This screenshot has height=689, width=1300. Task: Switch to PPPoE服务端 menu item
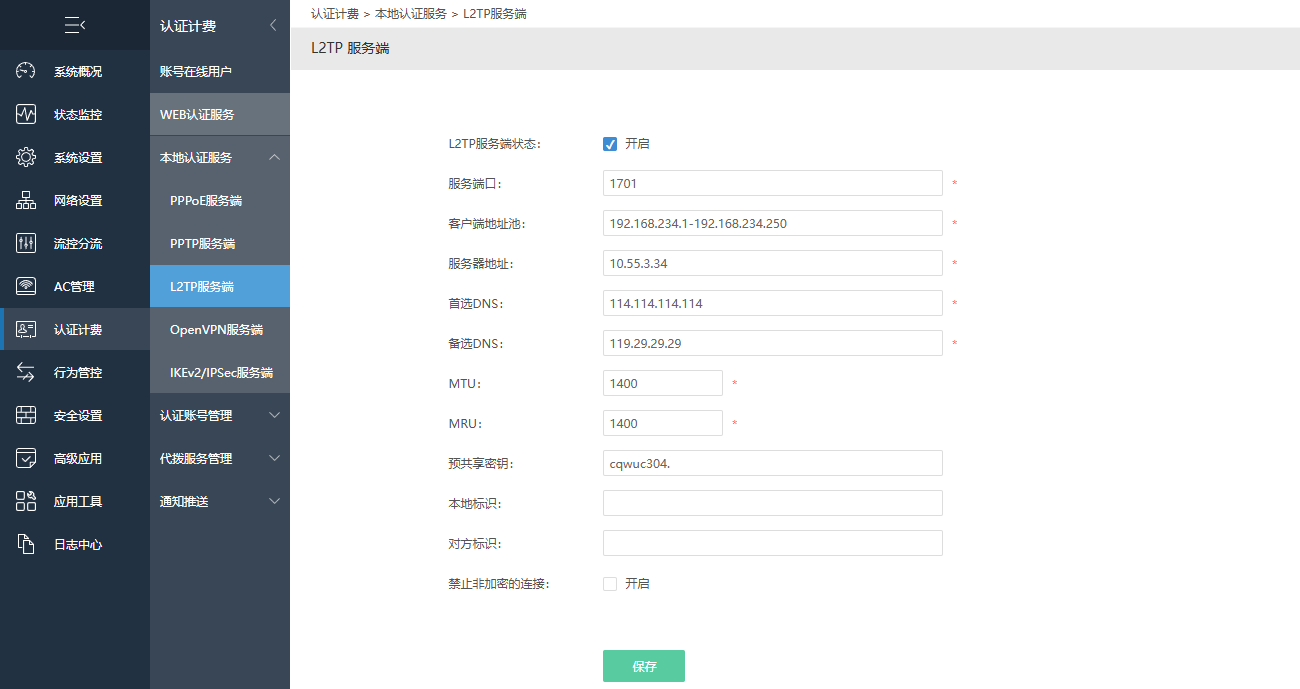pos(206,201)
